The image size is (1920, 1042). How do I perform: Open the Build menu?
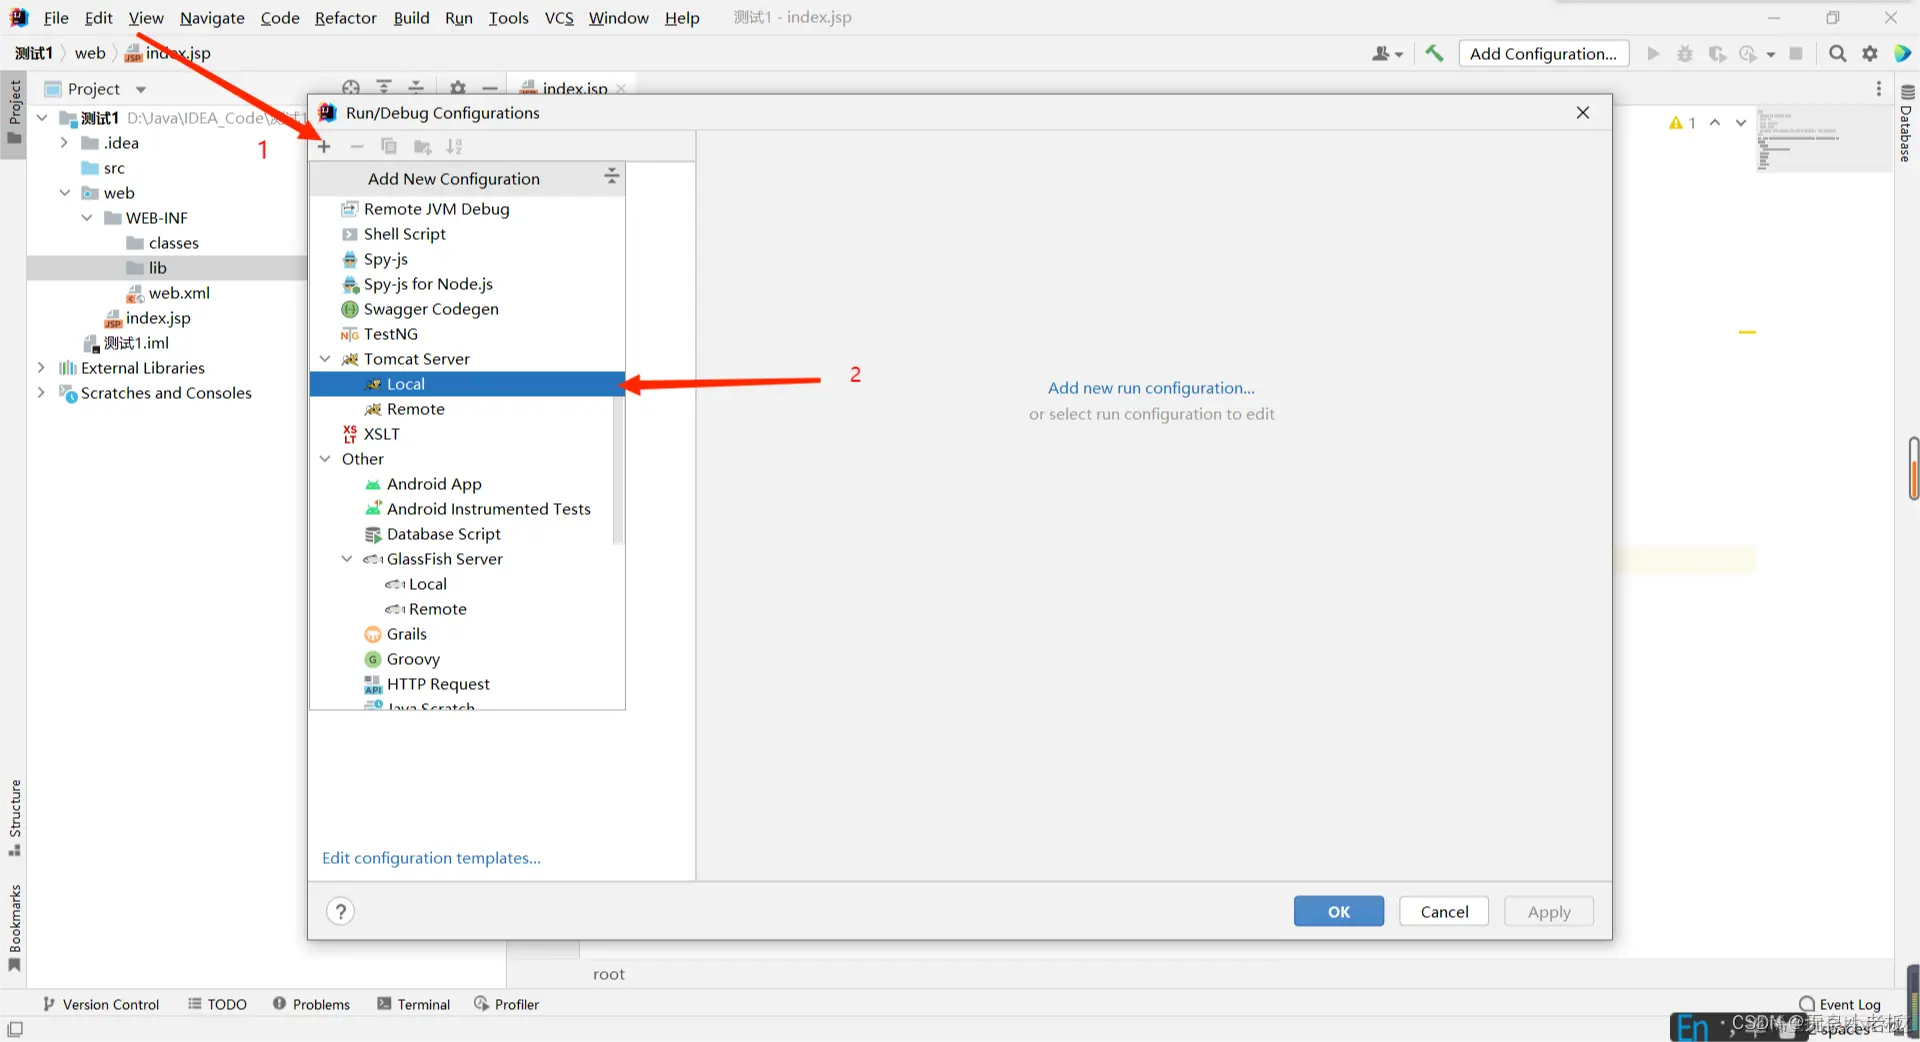(x=411, y=18)
